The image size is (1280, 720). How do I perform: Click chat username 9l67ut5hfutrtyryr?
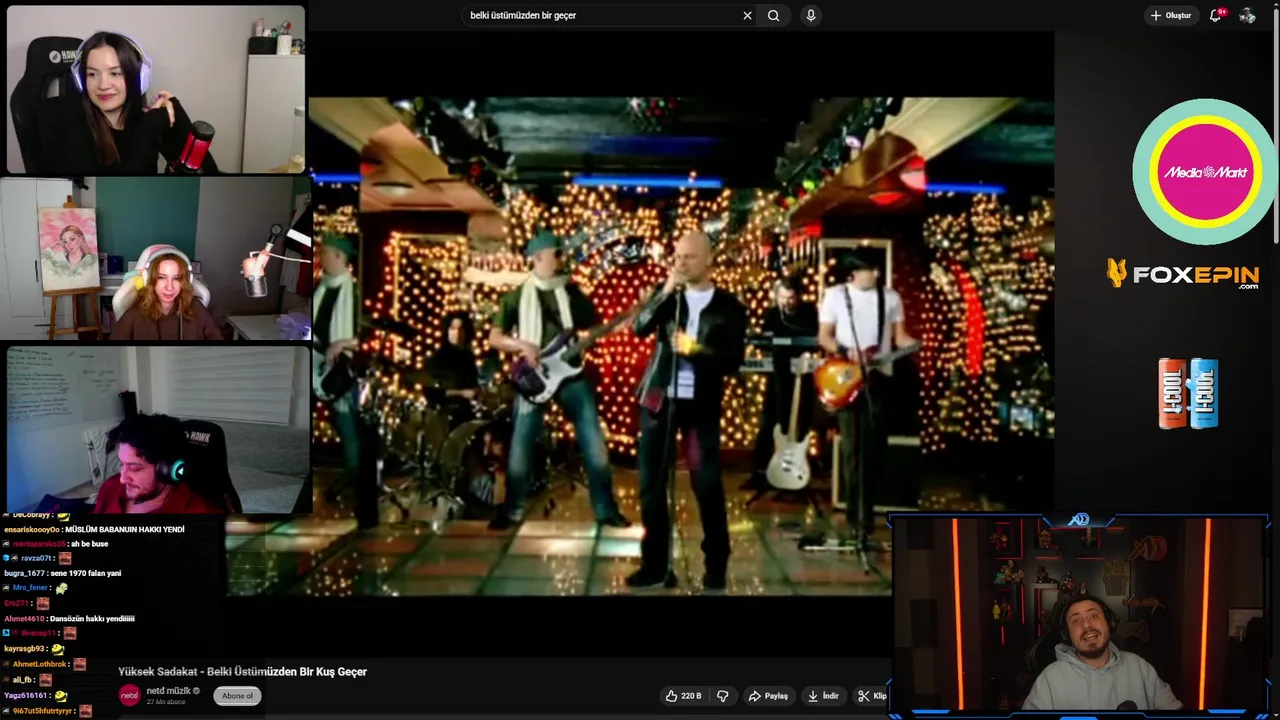point(42,711)
